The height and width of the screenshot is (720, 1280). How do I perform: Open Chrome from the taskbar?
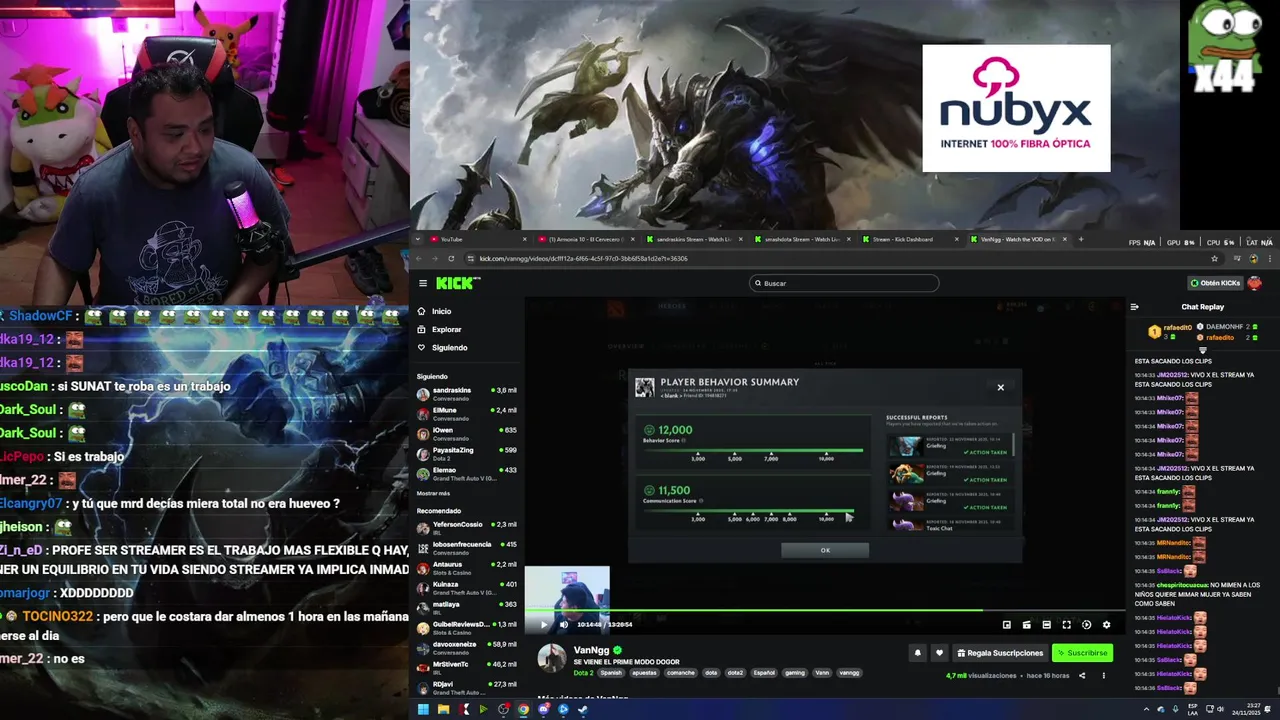[523, 710]
